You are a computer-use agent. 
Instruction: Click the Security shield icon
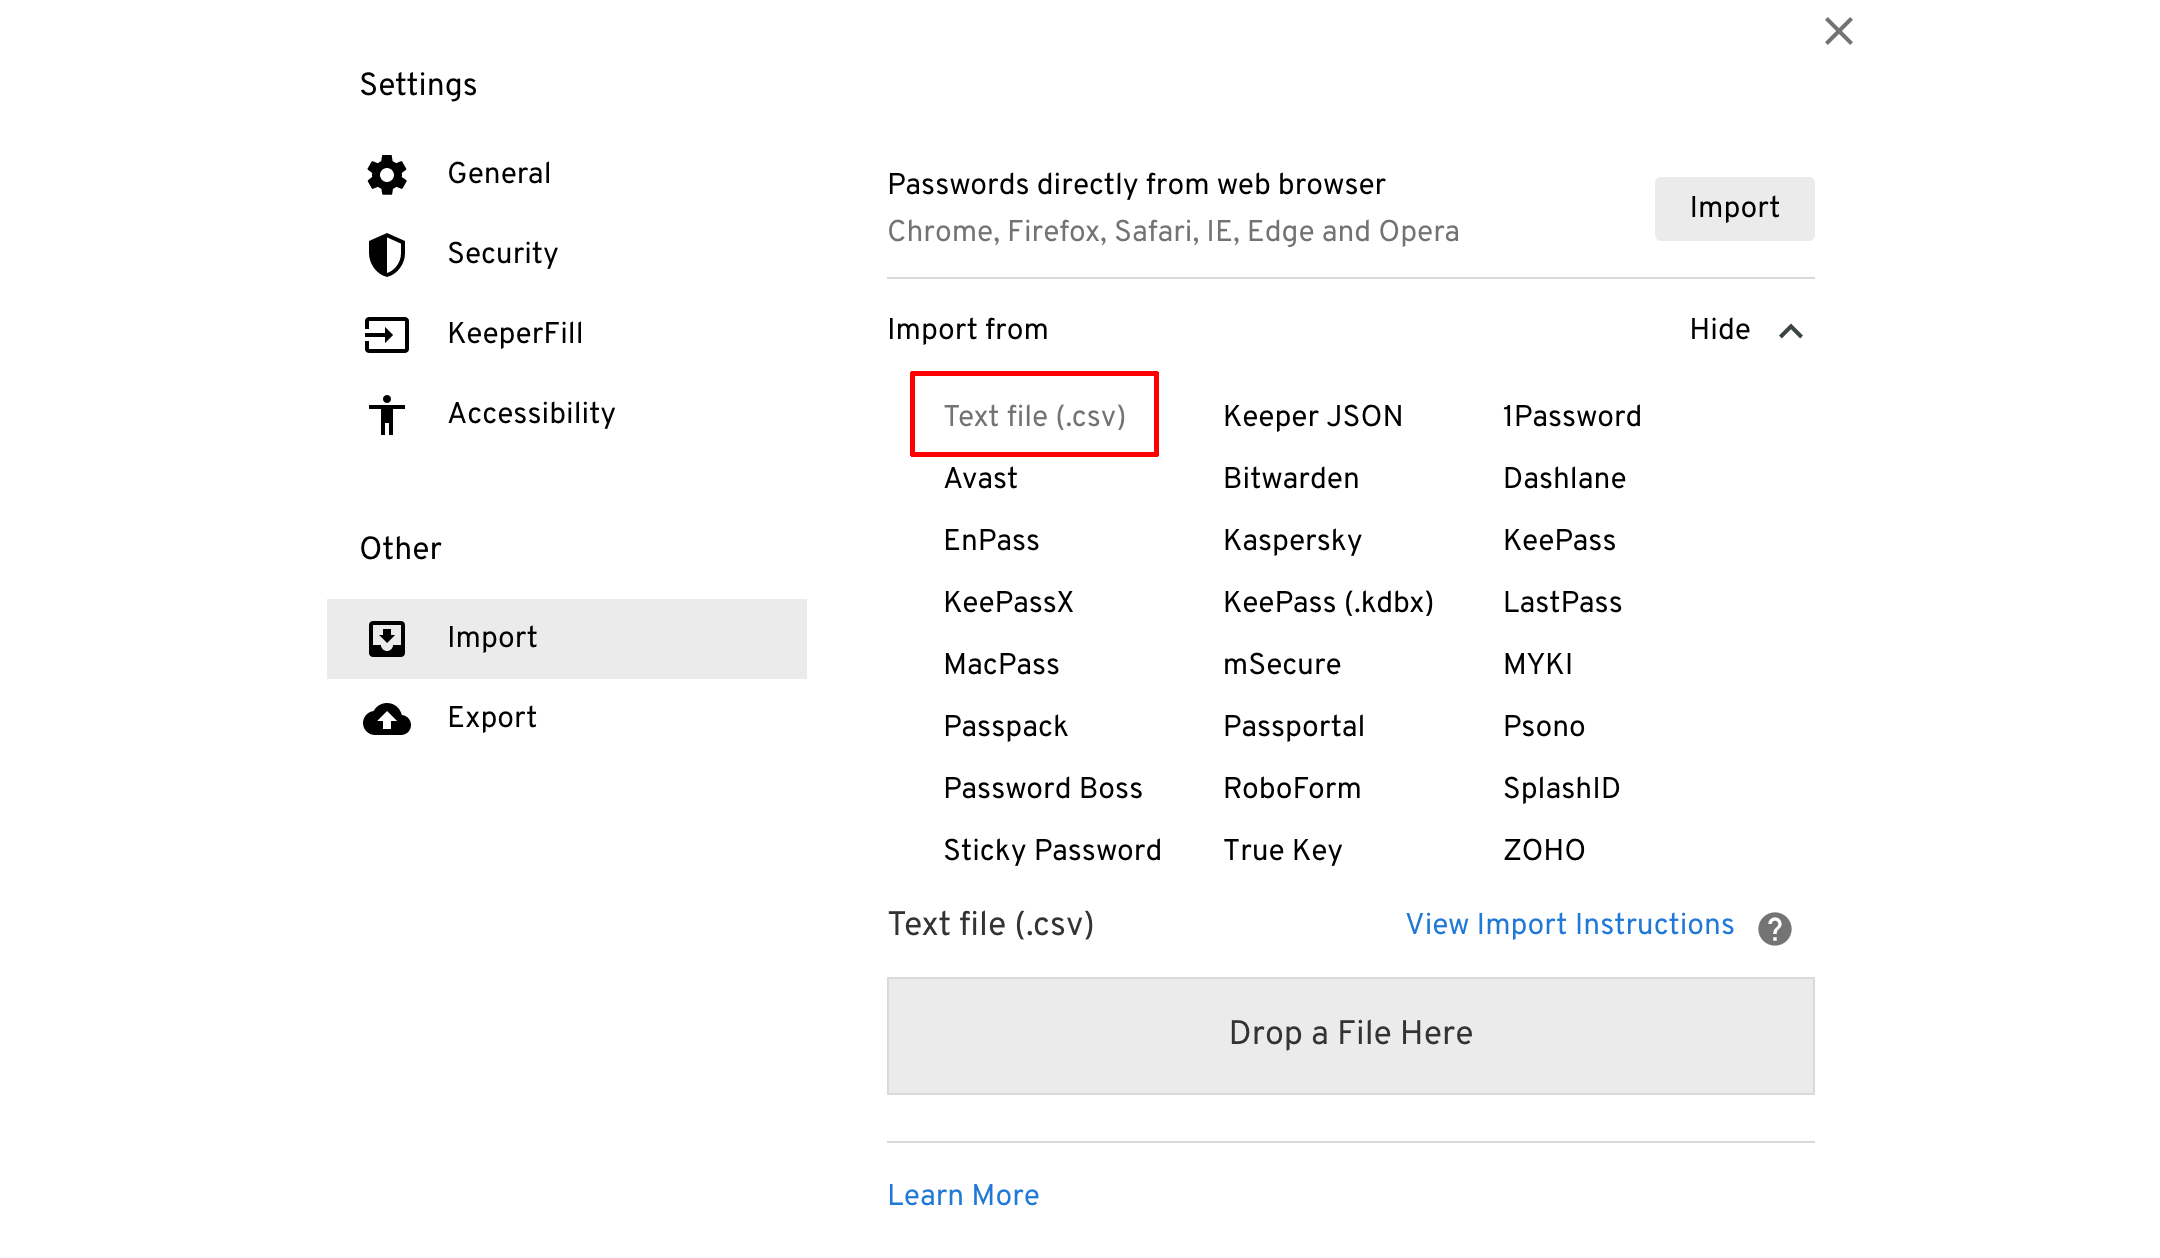386,254
